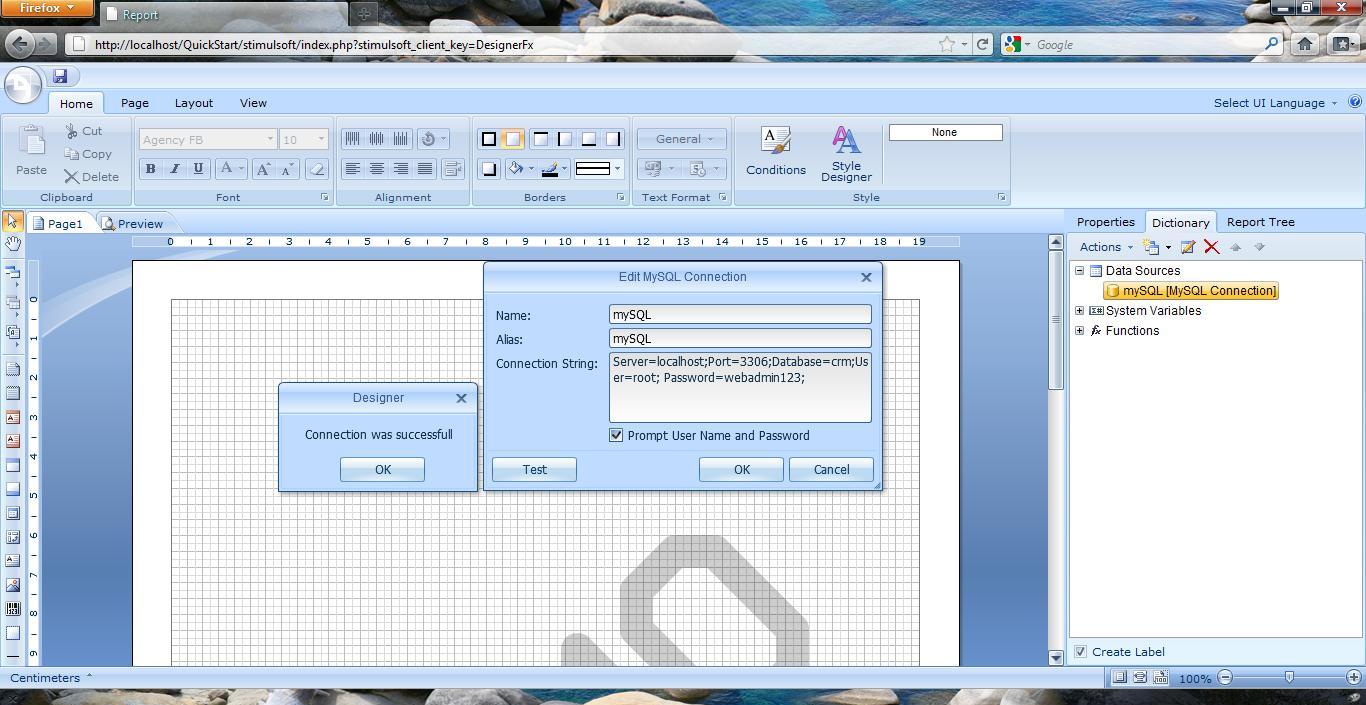
Task: Click the Clear formatting eraser icon
Action: [317, 169]
